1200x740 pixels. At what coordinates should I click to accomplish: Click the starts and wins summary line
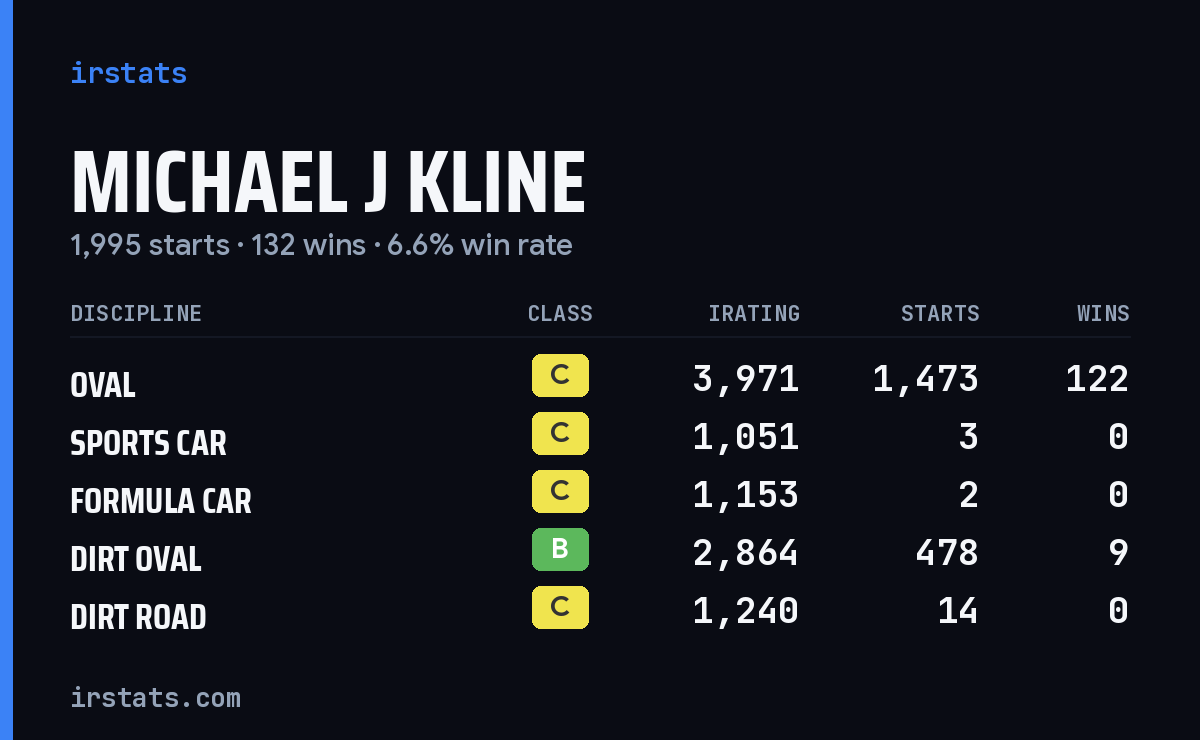[321, 245]
